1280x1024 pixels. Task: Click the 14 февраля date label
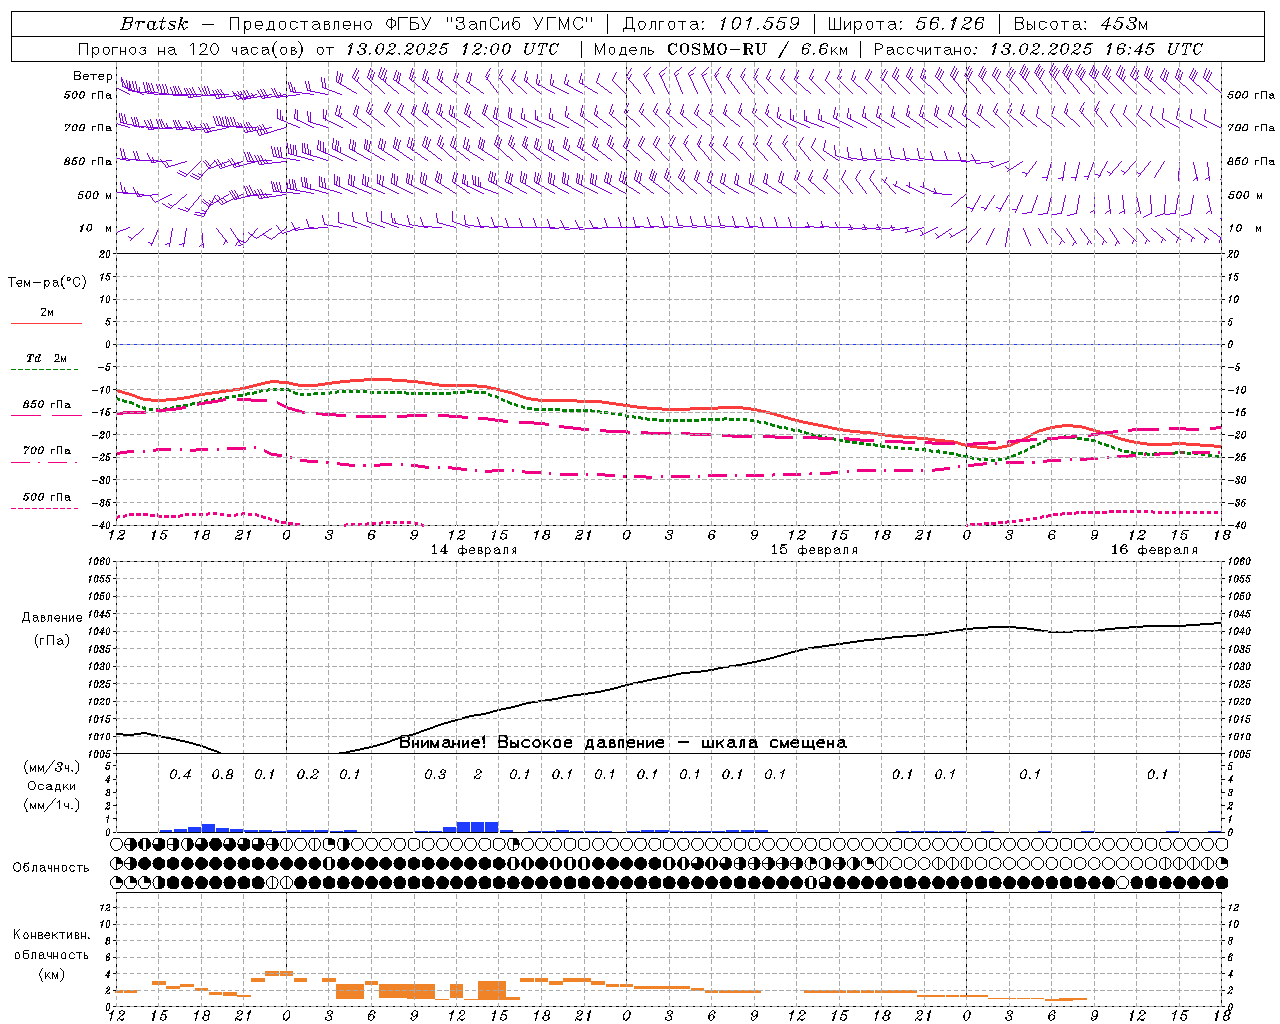(474, 550)
